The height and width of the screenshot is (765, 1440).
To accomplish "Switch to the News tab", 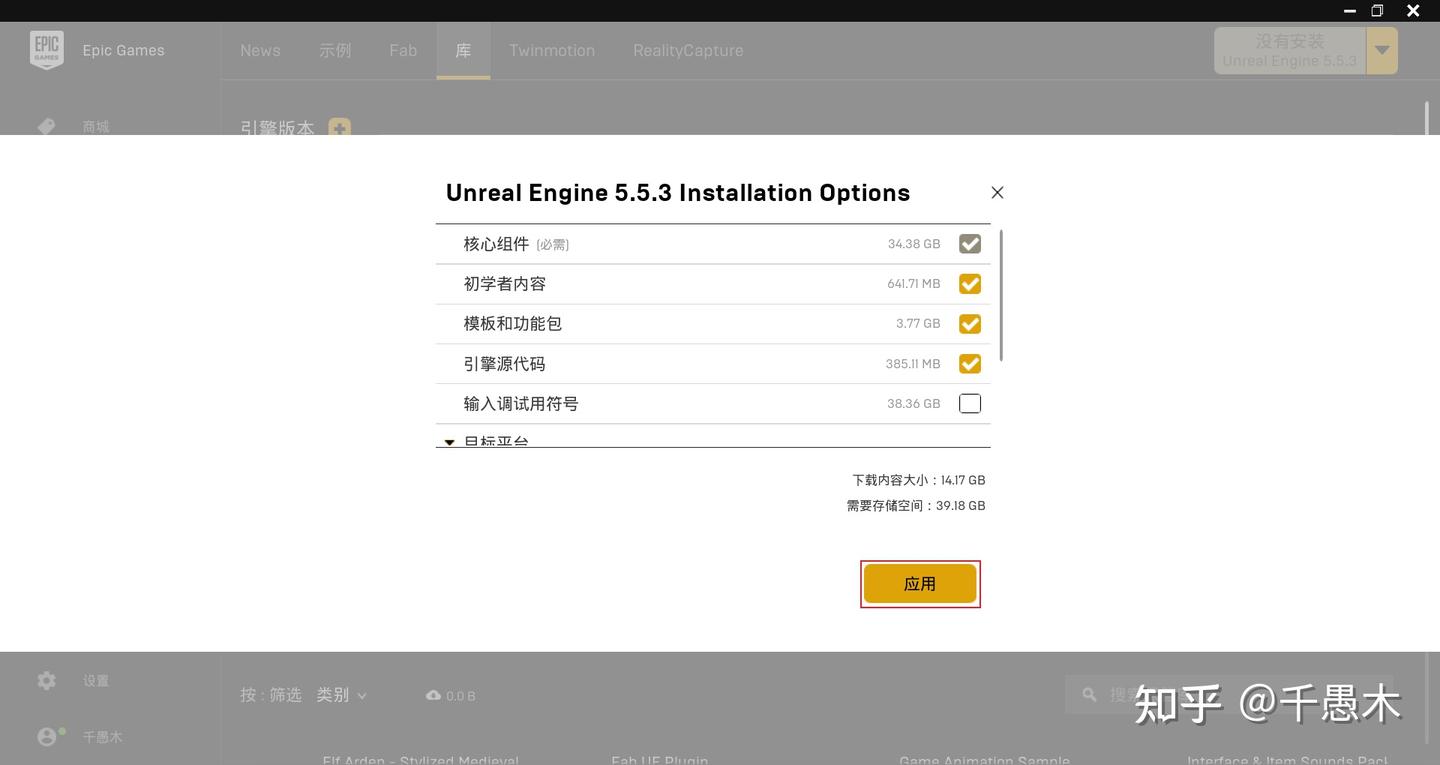I will [x=260, y=50].
